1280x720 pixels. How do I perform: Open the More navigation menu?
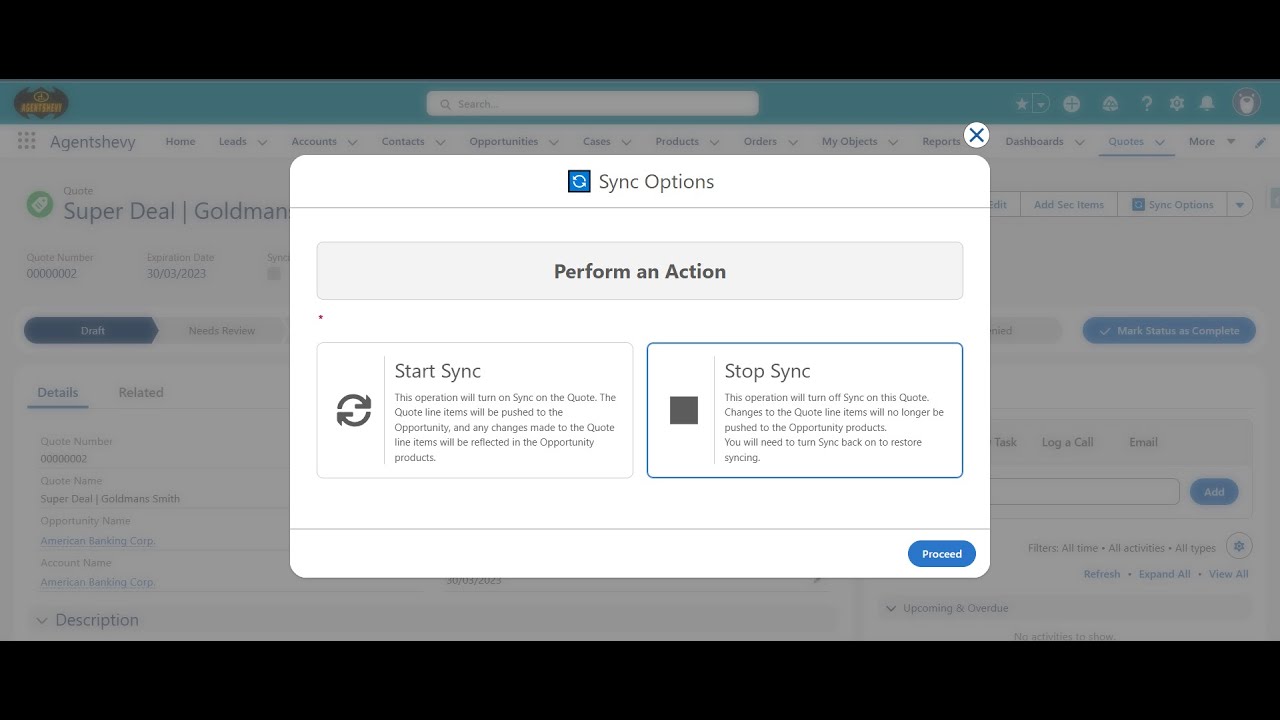coord(1212,141)
